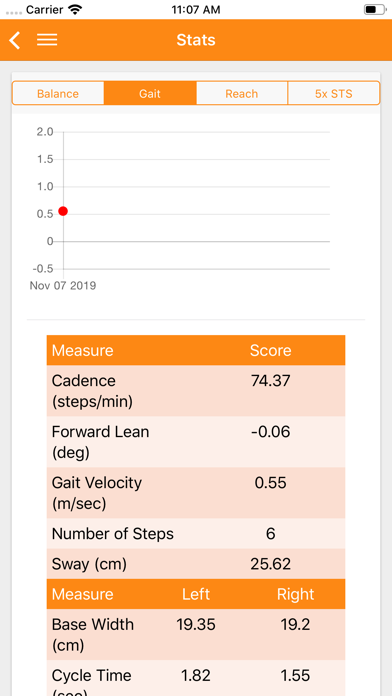Open the Reach tab
This screenshot has width=392, height=696.
coord(242,94)
